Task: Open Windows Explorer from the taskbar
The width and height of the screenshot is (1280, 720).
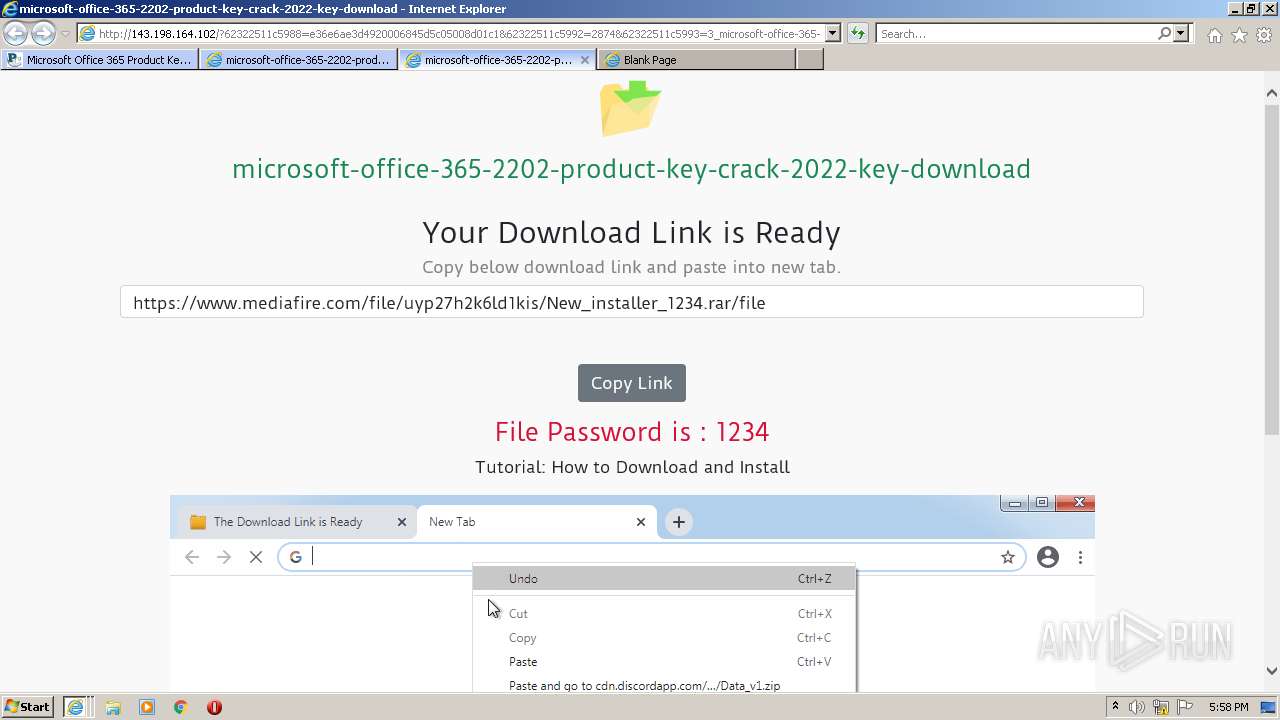Action: 113,707
